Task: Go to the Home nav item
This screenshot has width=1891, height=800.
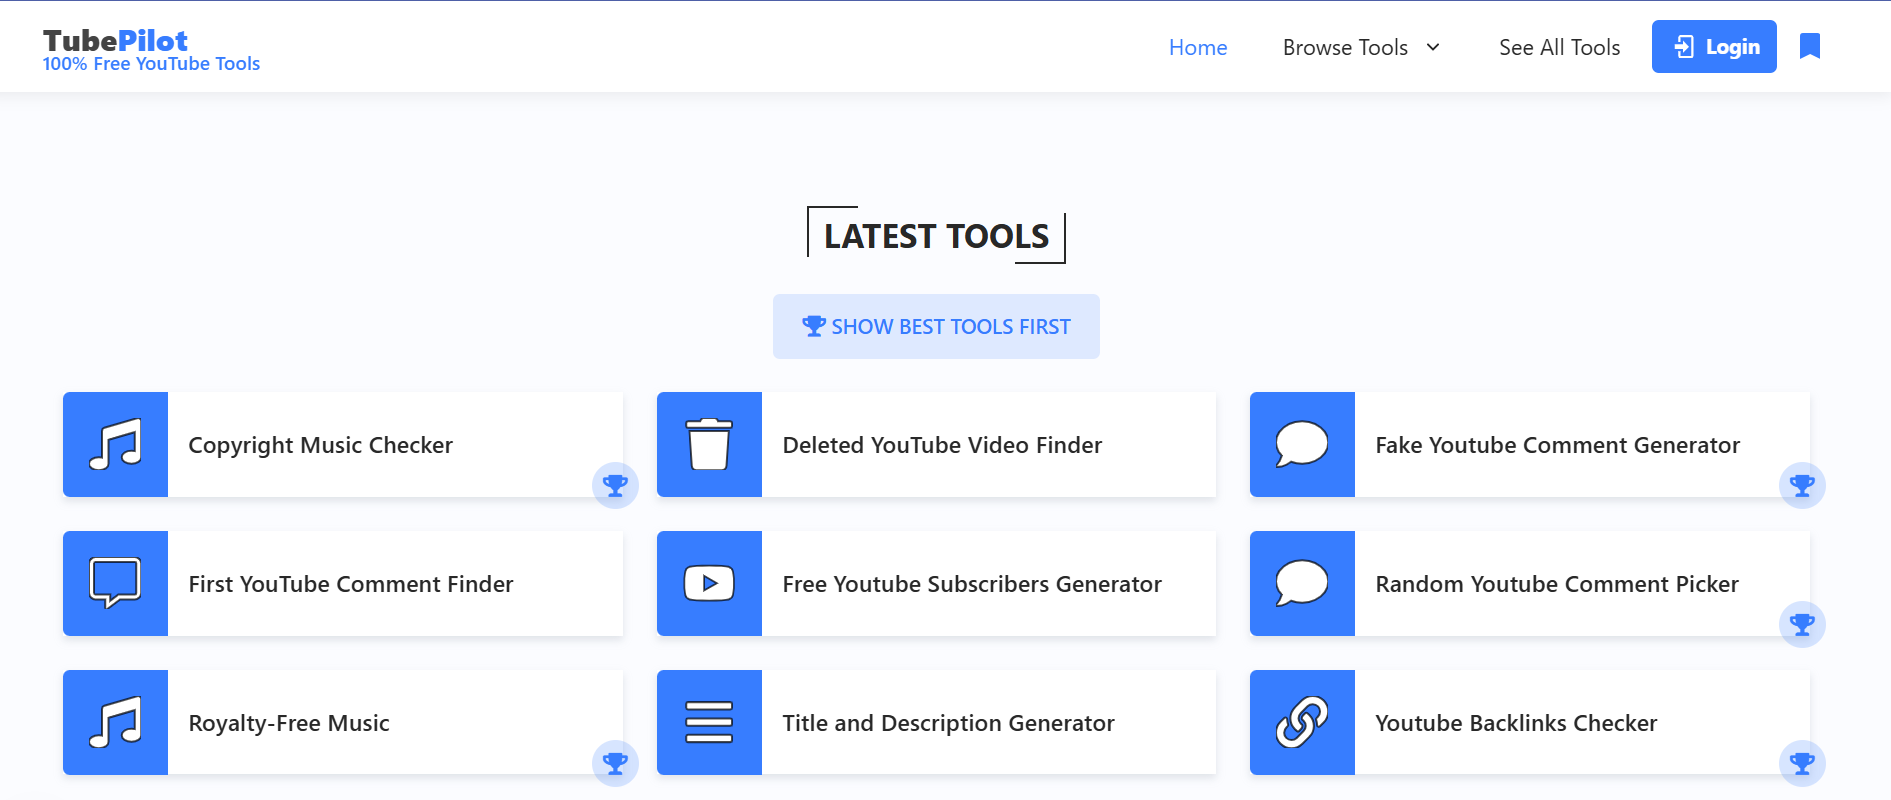Action: [x=1198, y=47]
